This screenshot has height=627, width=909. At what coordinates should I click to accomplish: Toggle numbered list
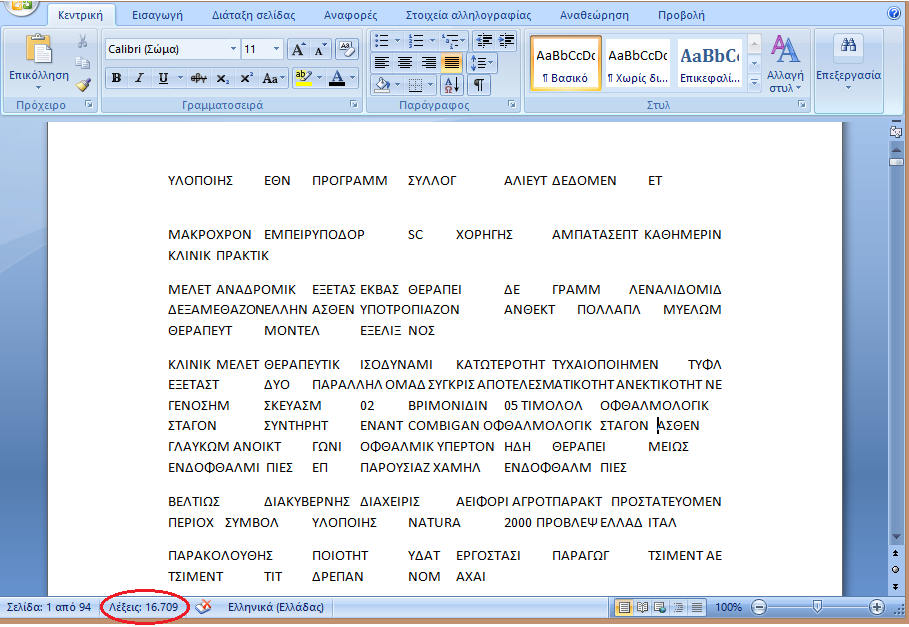(416, 41)
